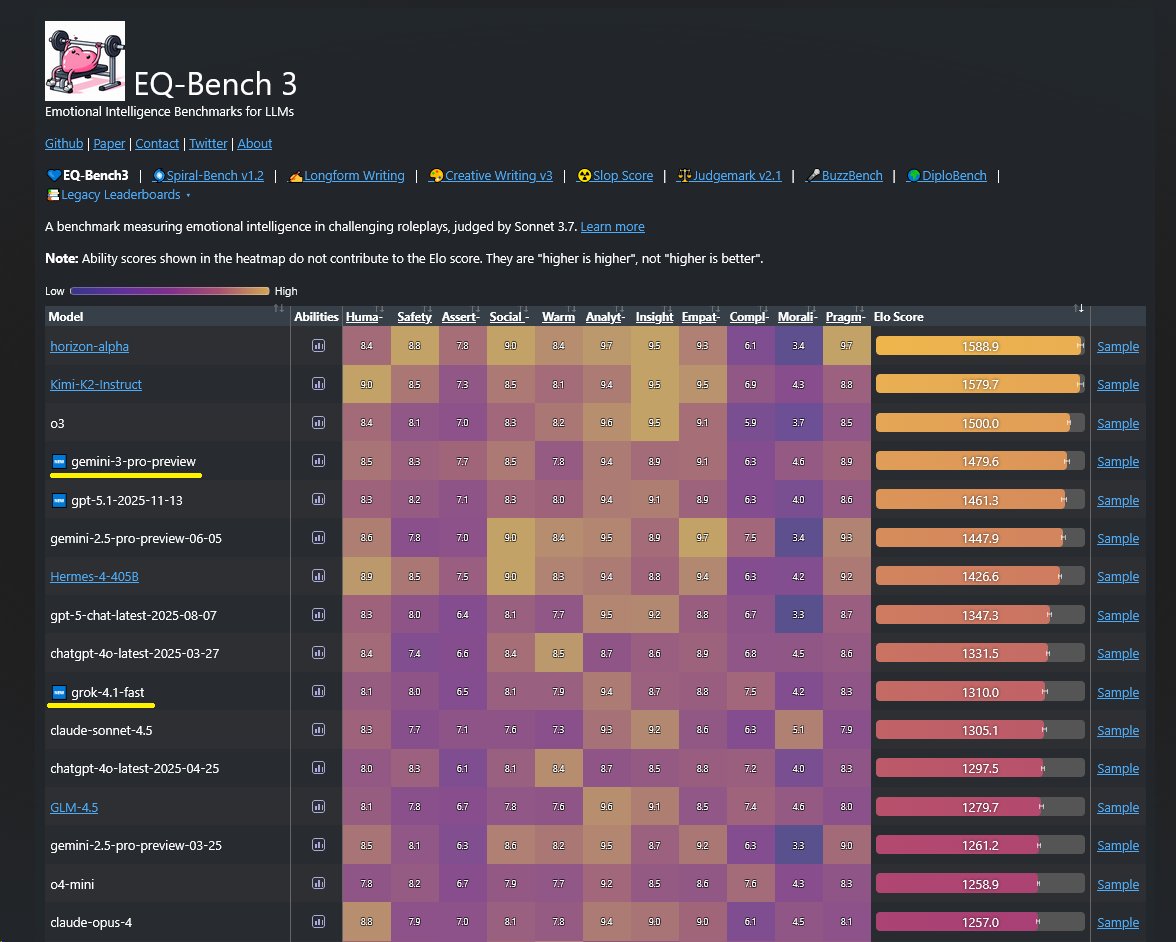Sort by the Analyt- column header
Screen dimensions: 1176x942
click(x=605, y=316)
